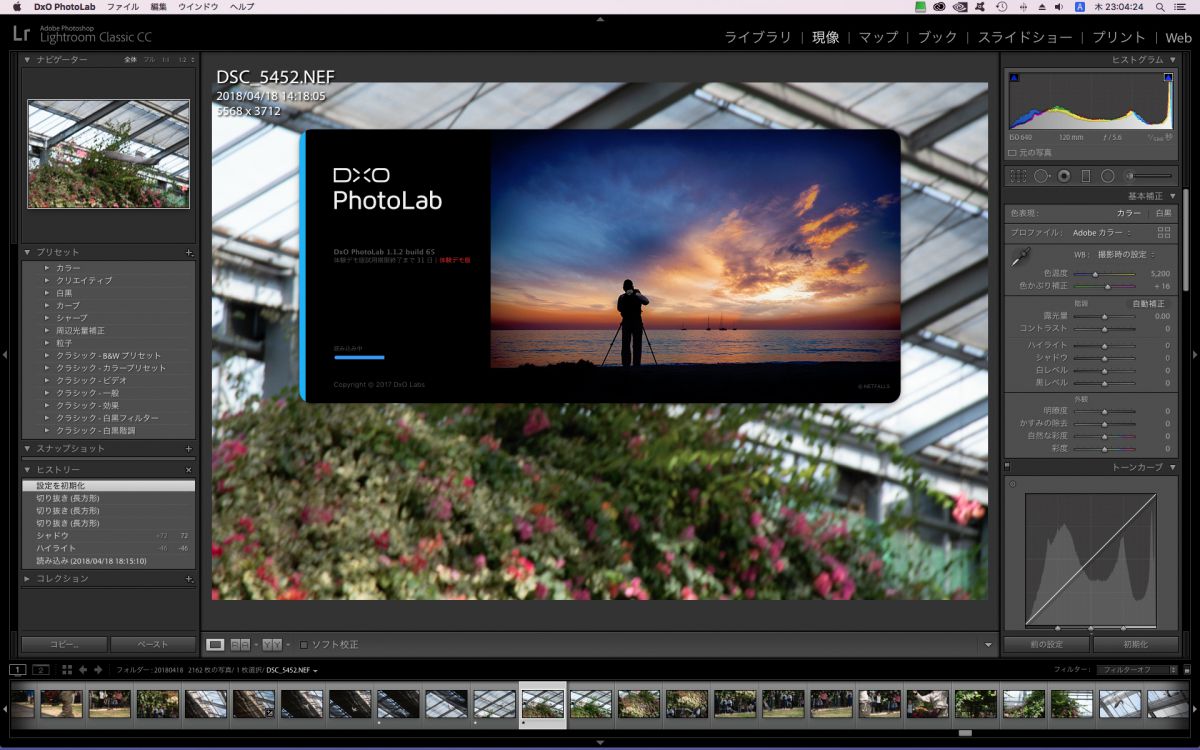Screen dimensions: 1200x750
Task: Open Creative Cloud icon in menu bar
Action: (x=939, y=6)
